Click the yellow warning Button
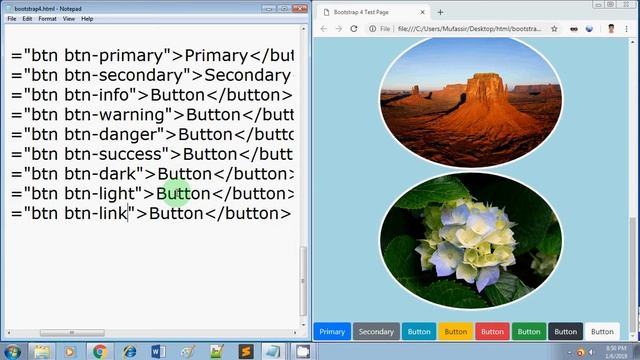640x360 pixels. (456, 331)
